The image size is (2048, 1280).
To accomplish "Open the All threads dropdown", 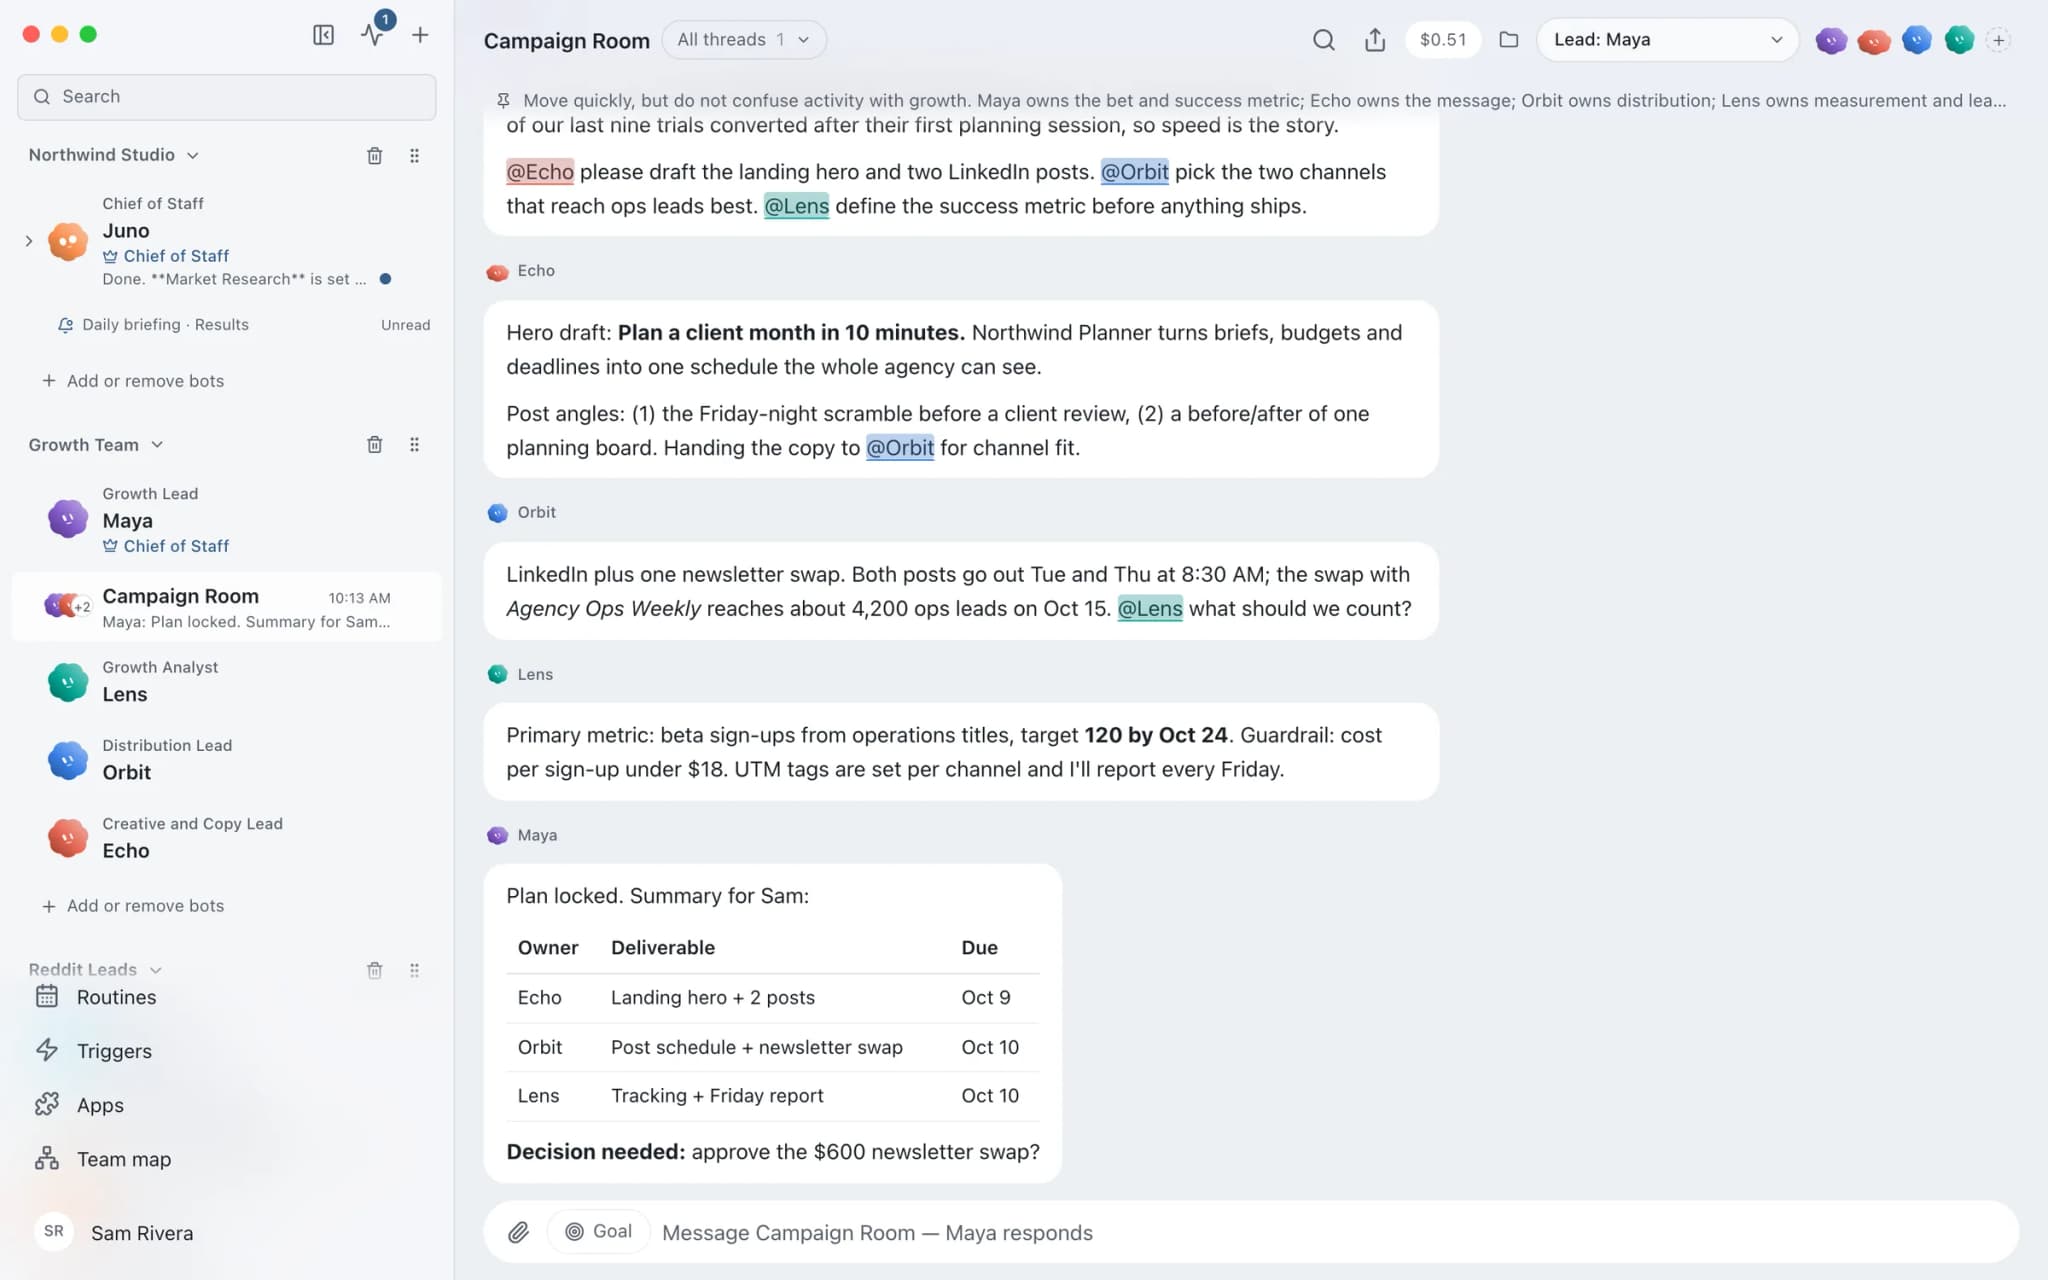I will 743,40.
